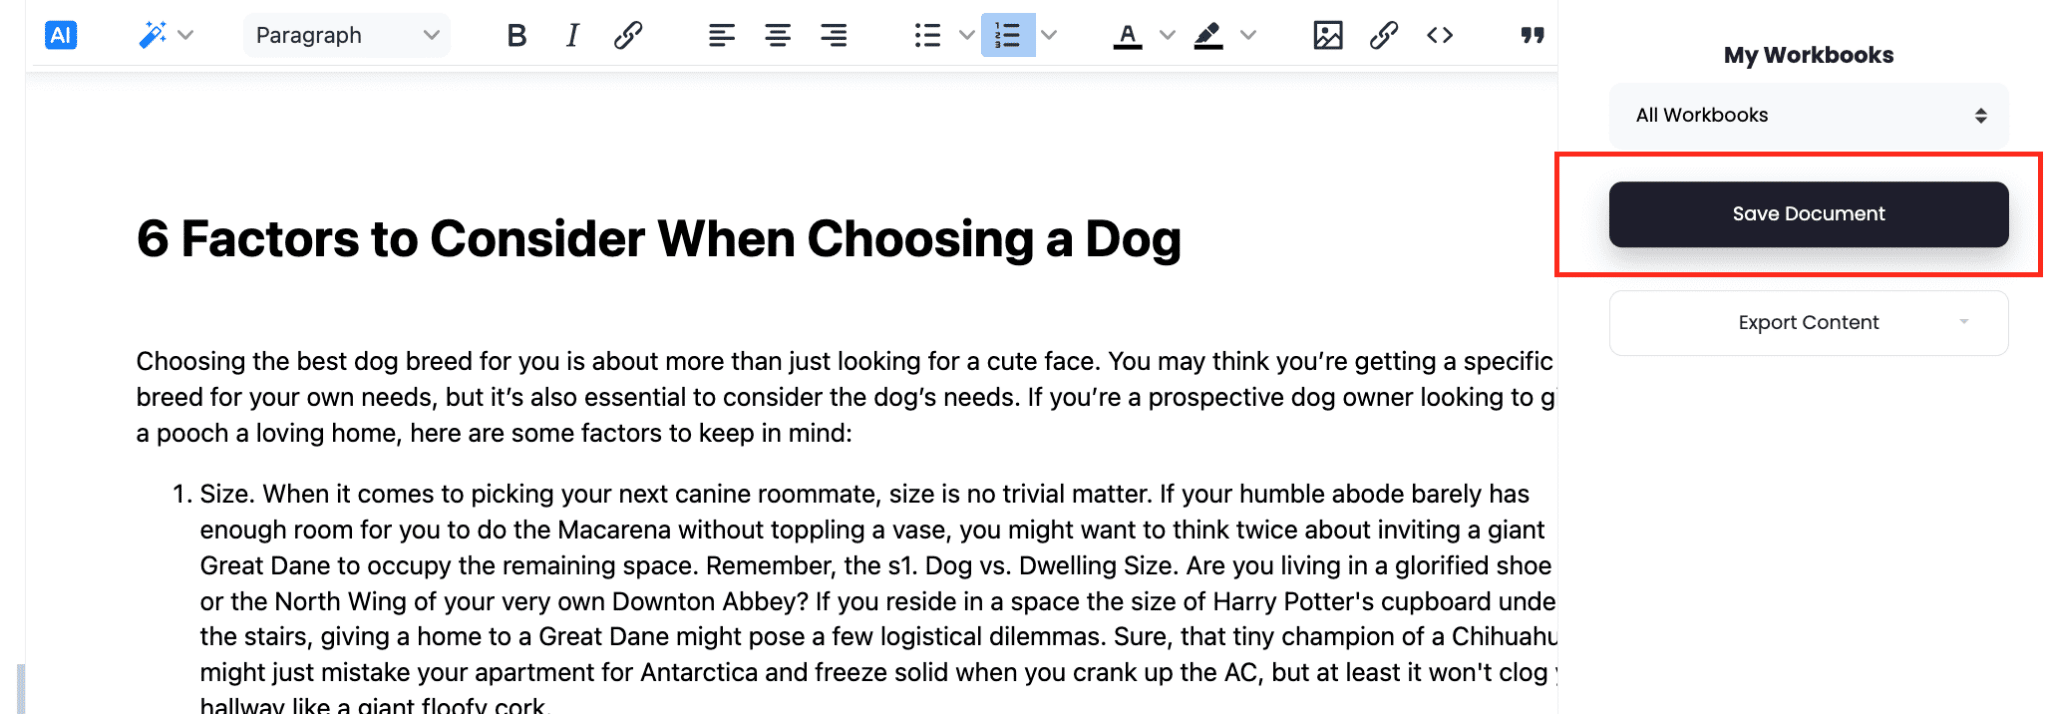Image resolution: width=2048 pixels, height=714 pixels.
Task: Open numbered list style options arrow
Action: pyautogui.click(x=1049, y=35)
